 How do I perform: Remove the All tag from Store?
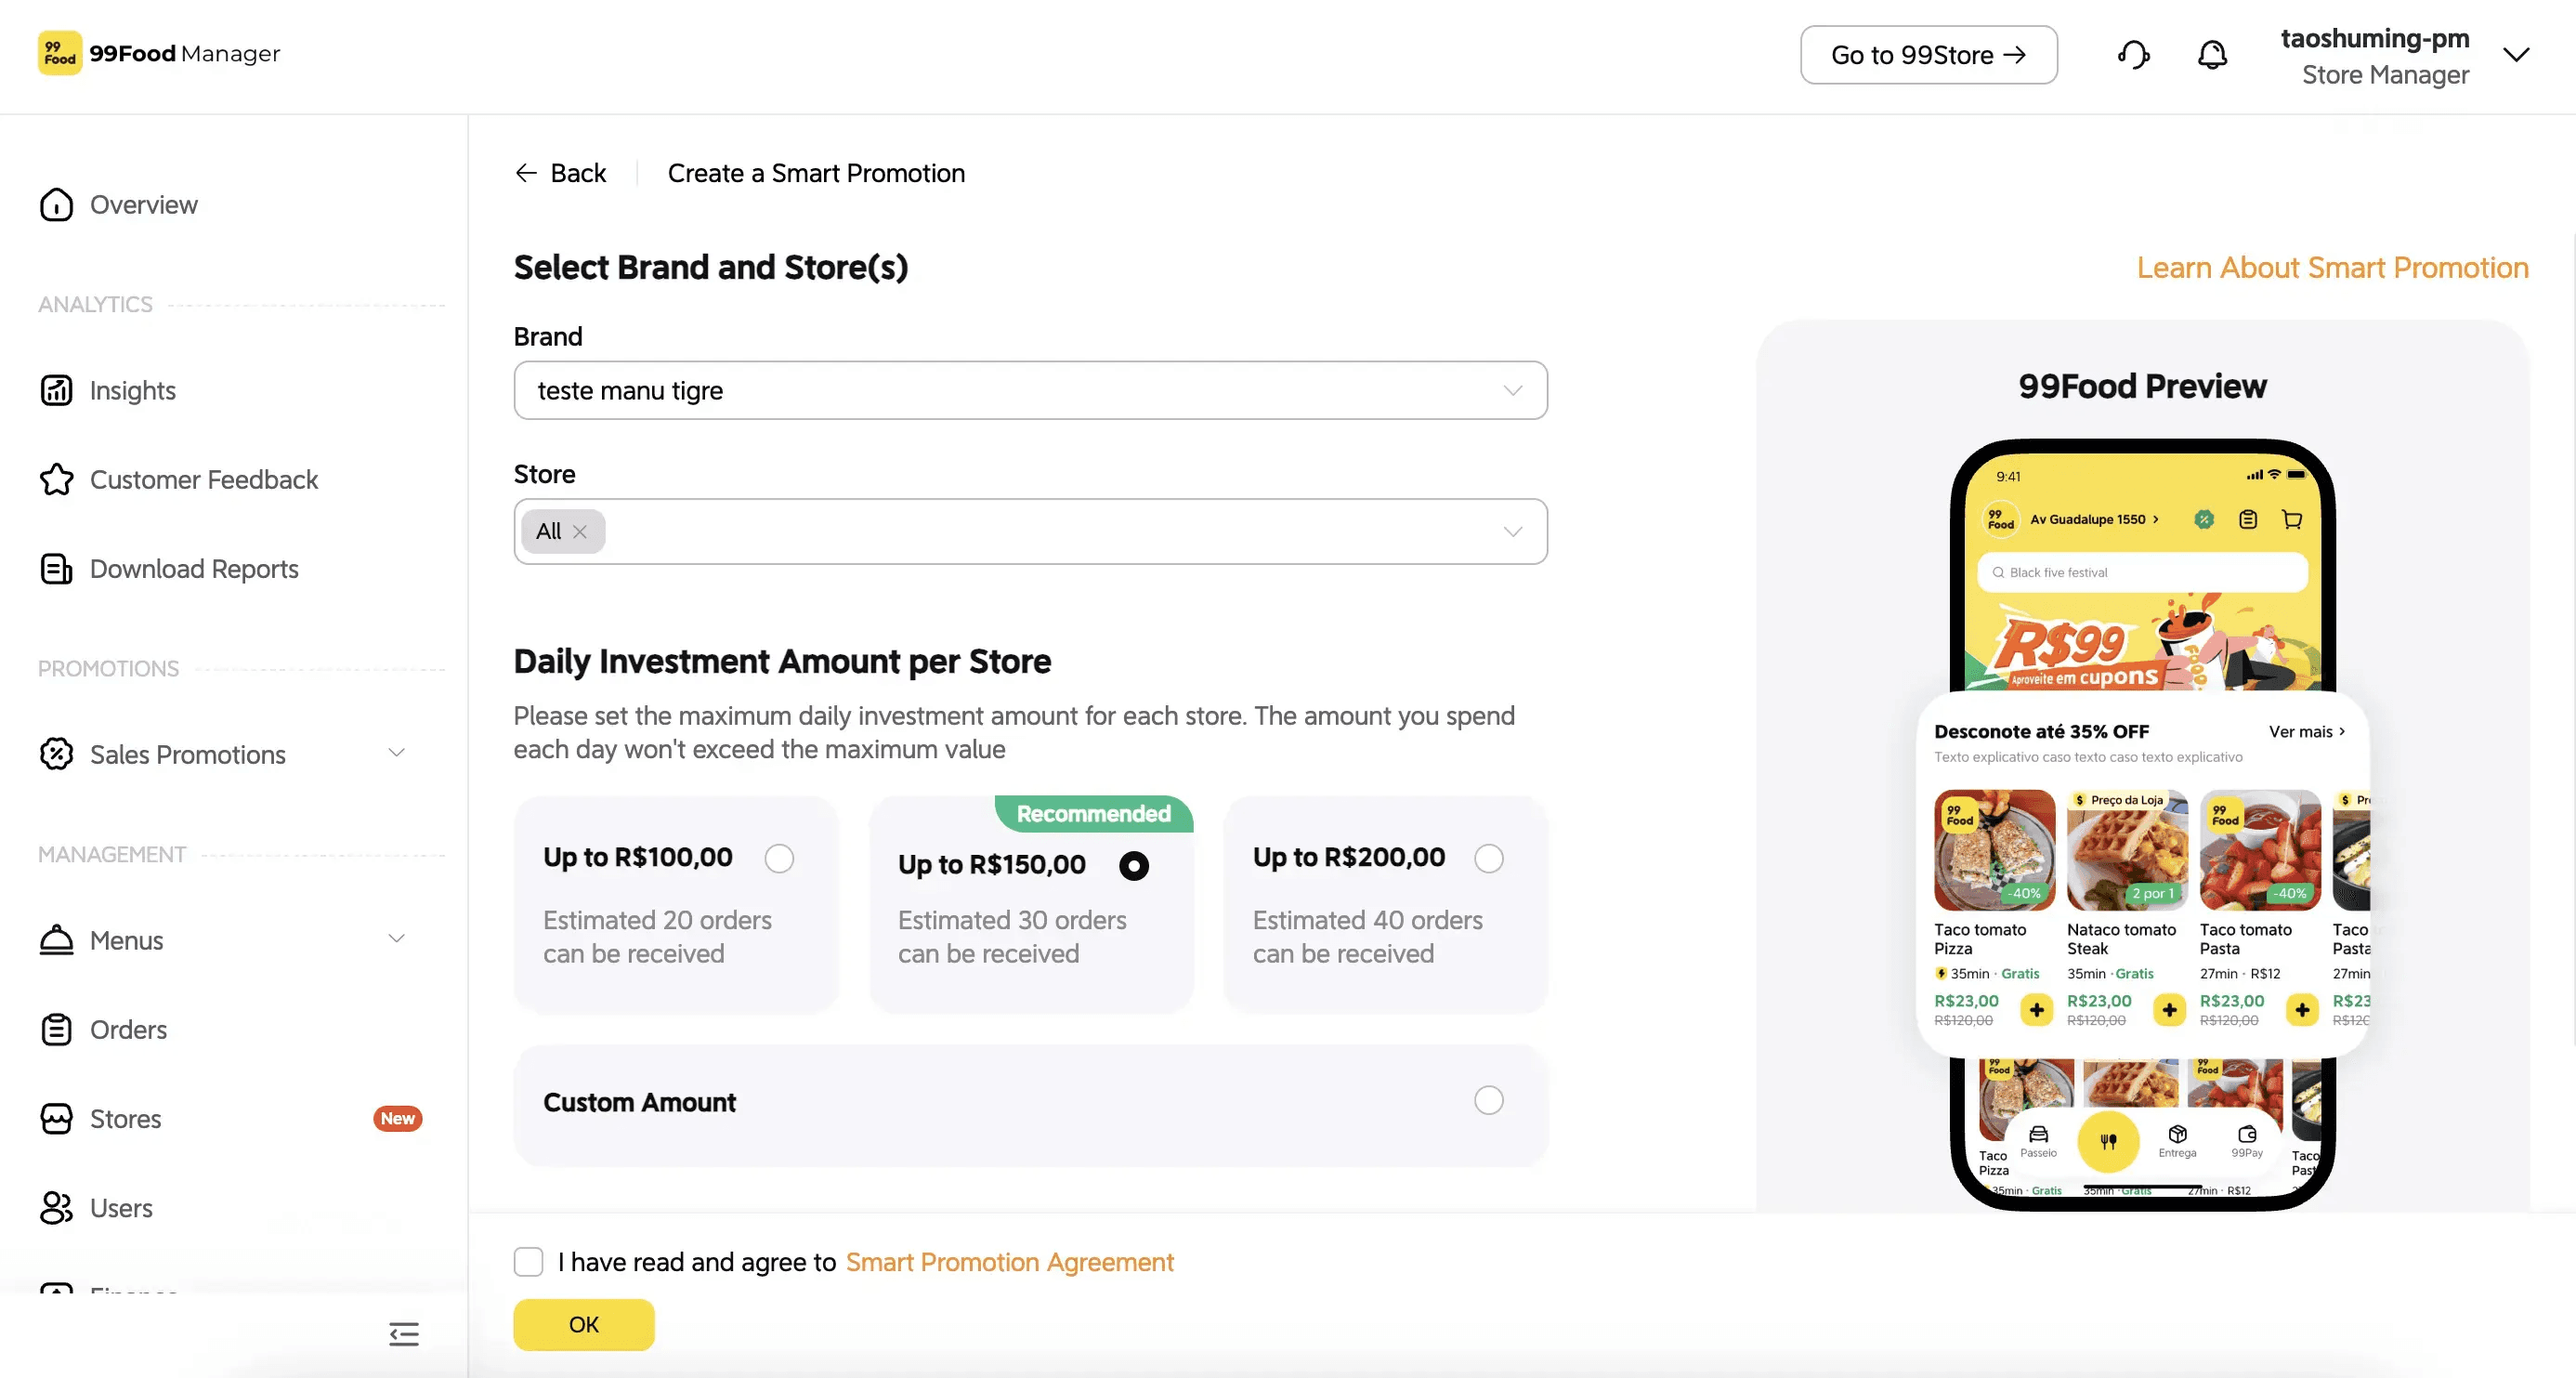pyautogui.click(x=580, y=532)
